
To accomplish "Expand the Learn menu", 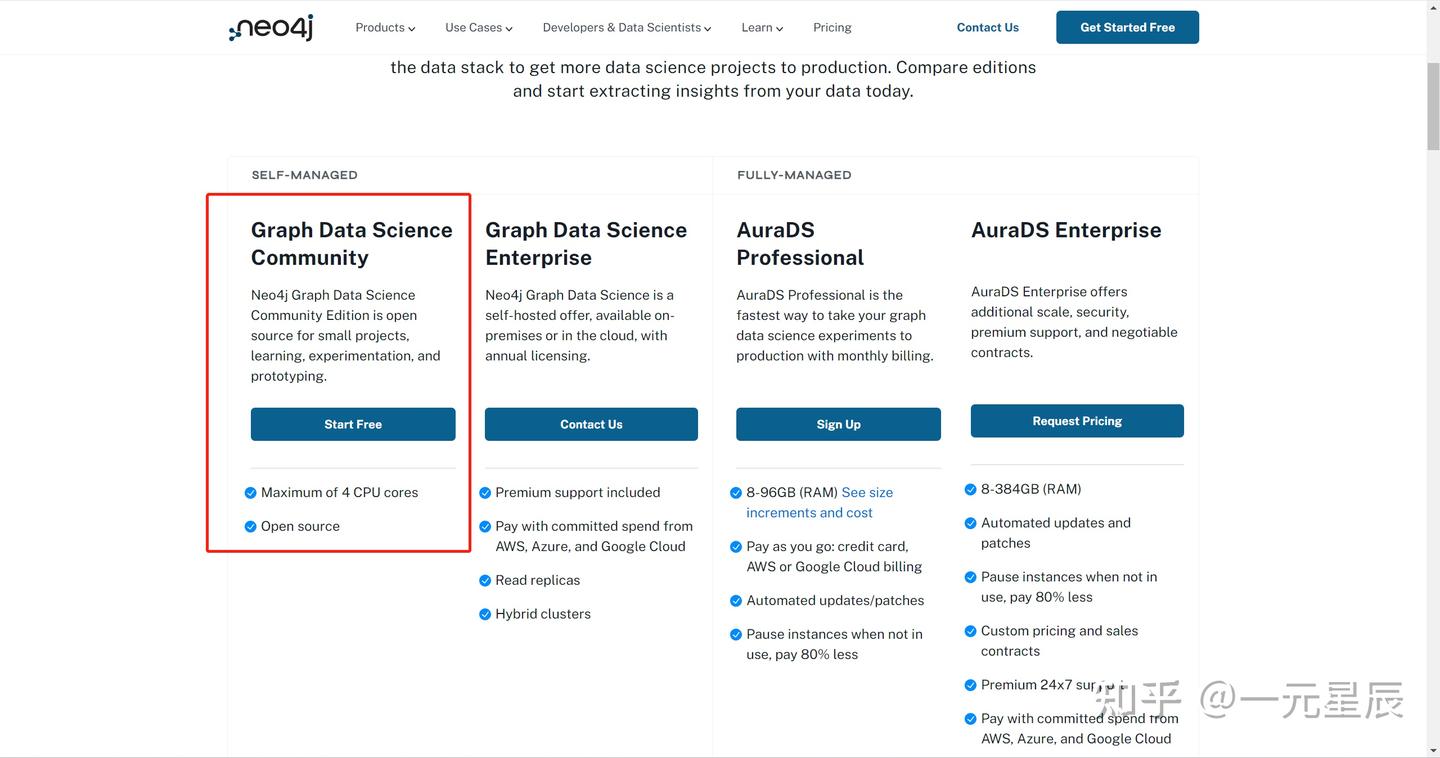I will pyautogui.click(x=762, y=28).
